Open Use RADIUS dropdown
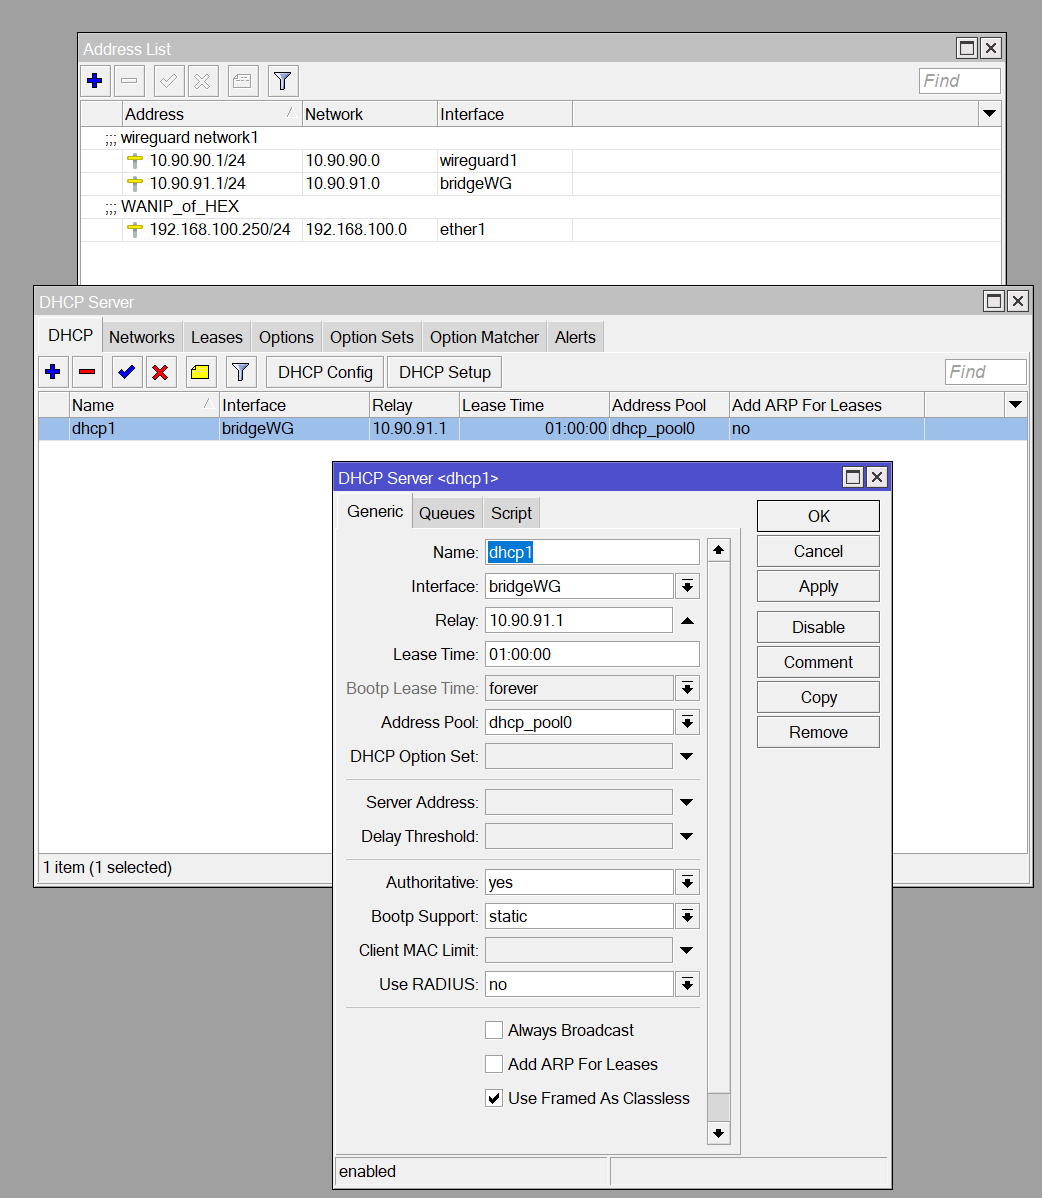 click(688, 984)
